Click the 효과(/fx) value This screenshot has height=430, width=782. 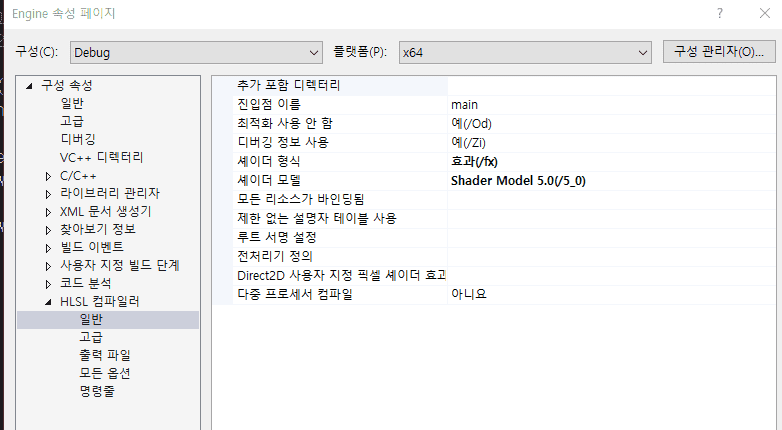tap(474, 162)
